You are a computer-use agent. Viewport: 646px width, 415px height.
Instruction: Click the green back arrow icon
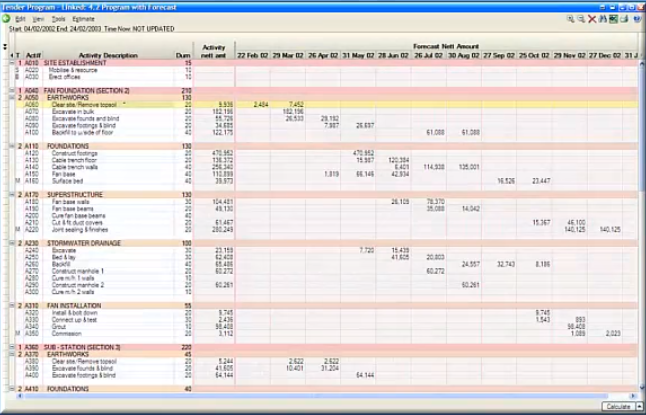click(x=7, y=18)
